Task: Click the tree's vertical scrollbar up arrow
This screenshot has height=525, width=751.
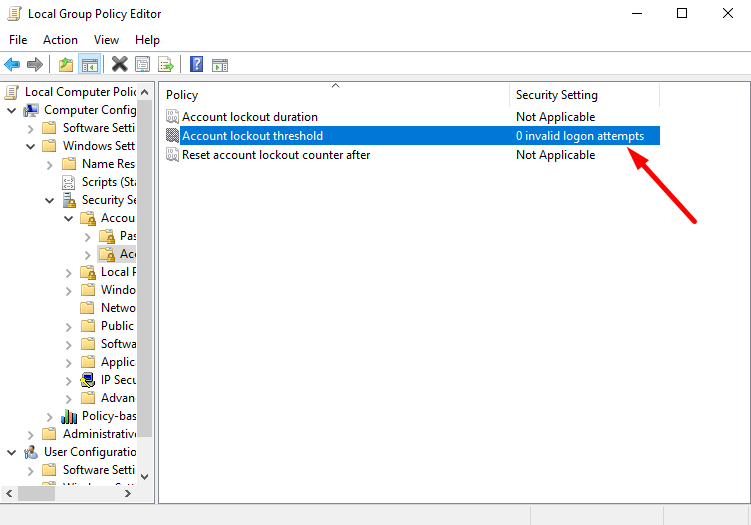Action: click(x=145, y=92)
